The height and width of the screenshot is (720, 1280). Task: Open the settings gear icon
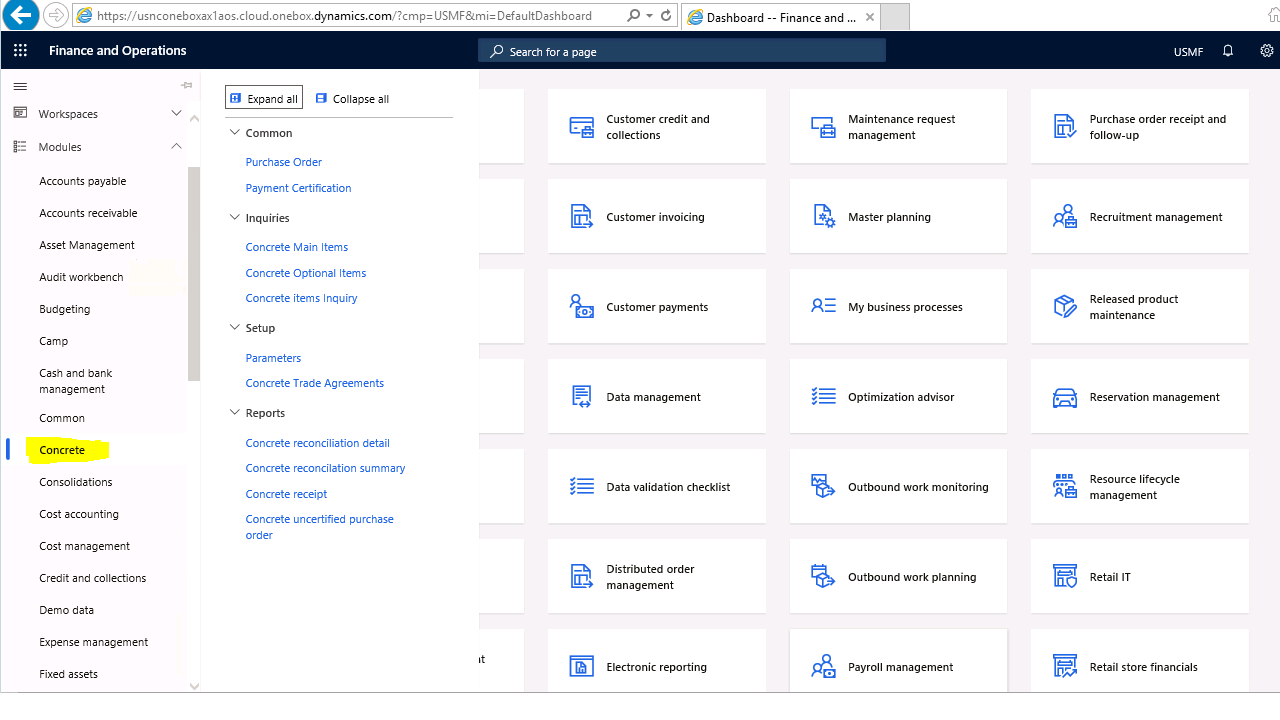[1267, 51]
